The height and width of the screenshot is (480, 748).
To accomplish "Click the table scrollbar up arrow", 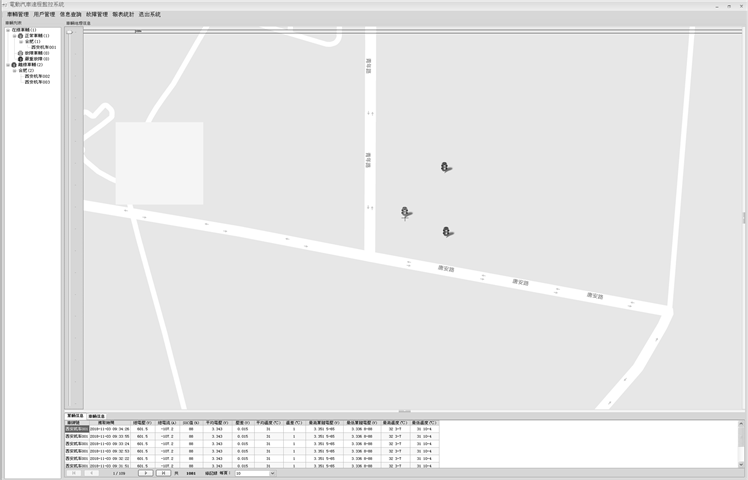I will click(741, 423).
